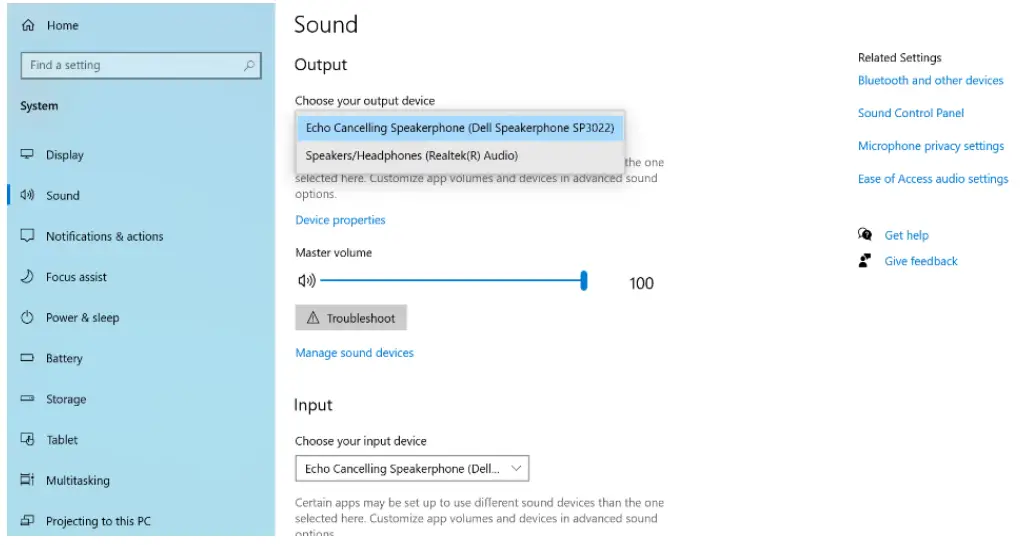The height and width of the screenshot is (545, 1022).
Task: Click the Focus assist moon icon
Action: click(28, 277)
